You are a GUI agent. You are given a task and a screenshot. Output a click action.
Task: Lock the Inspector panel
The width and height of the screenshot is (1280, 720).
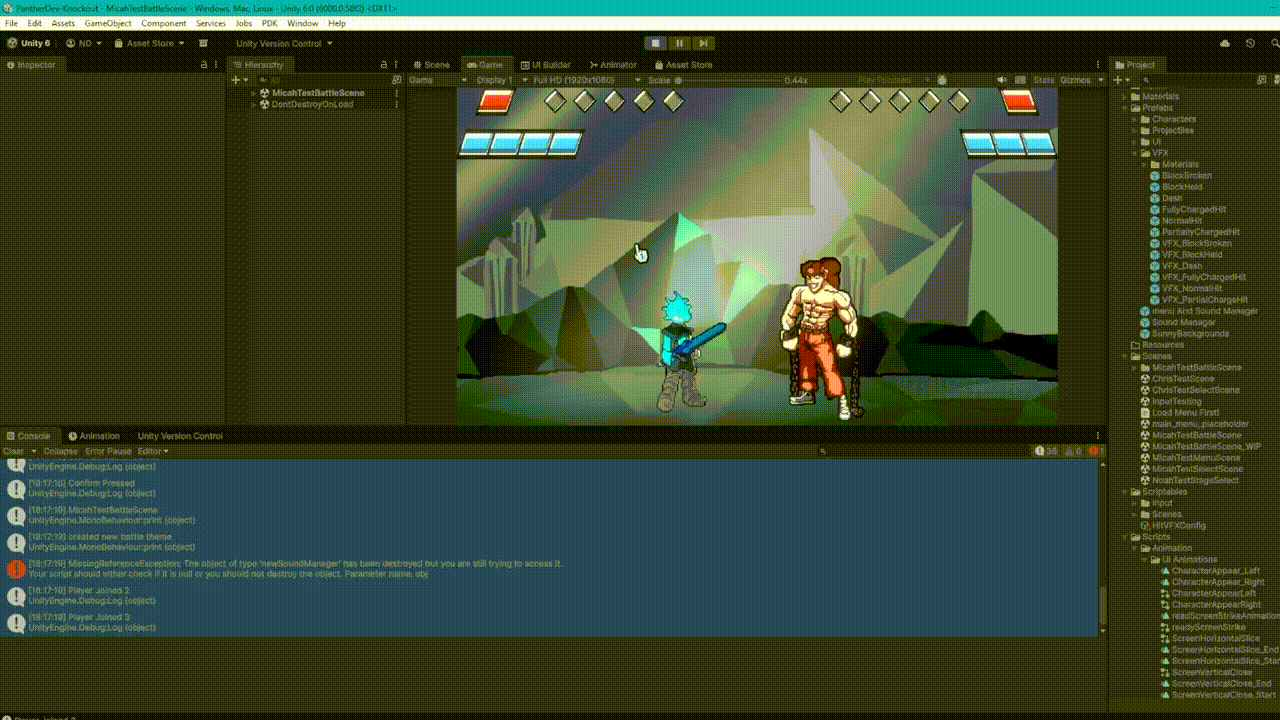pos(203,65)
